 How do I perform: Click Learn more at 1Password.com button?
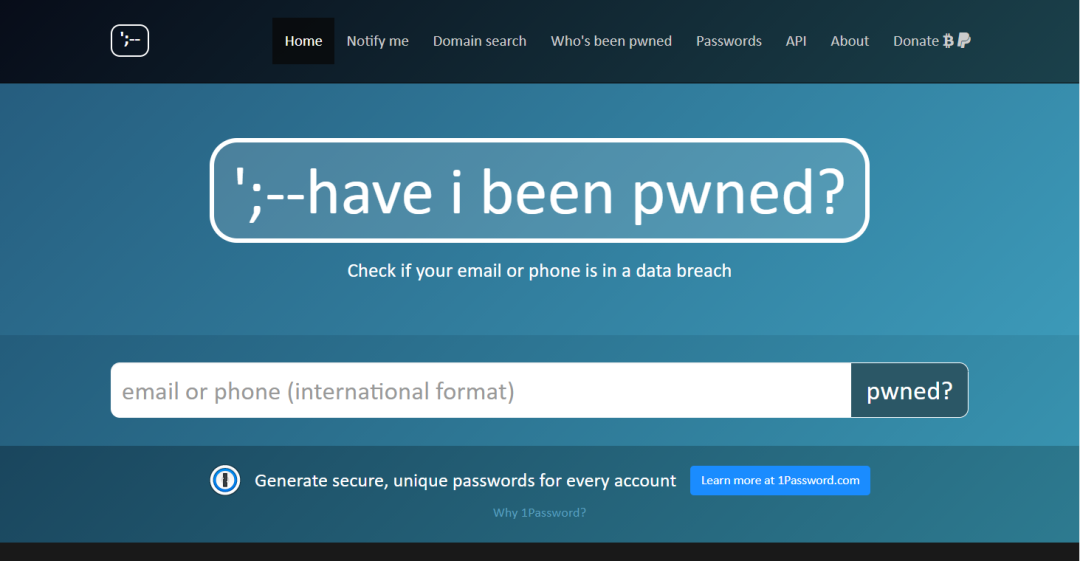780,481
